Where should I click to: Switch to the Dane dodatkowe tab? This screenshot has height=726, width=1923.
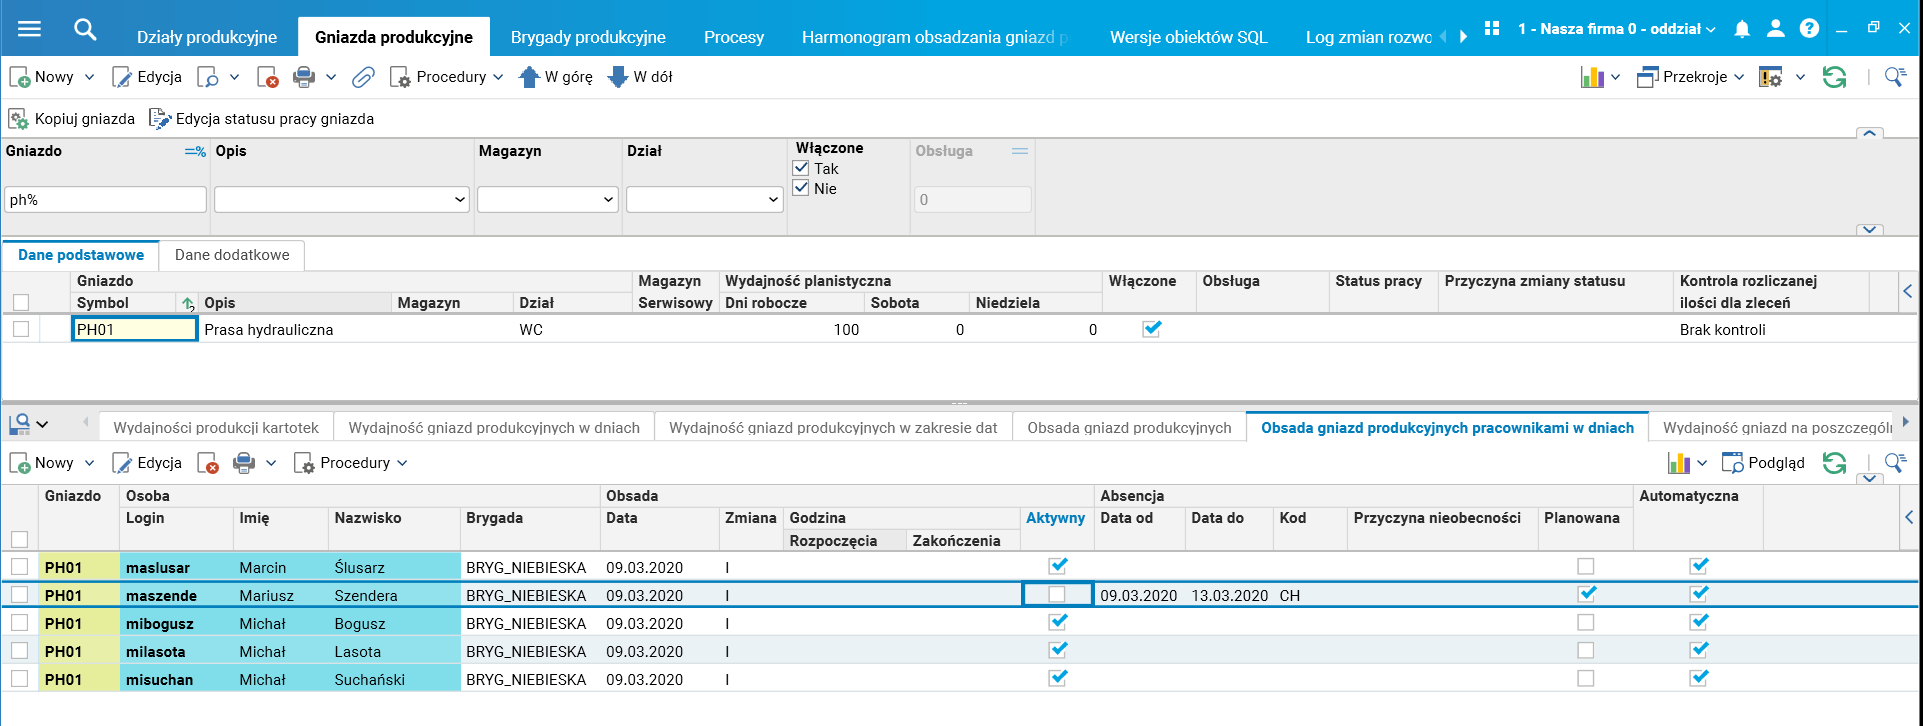(232, 255)
